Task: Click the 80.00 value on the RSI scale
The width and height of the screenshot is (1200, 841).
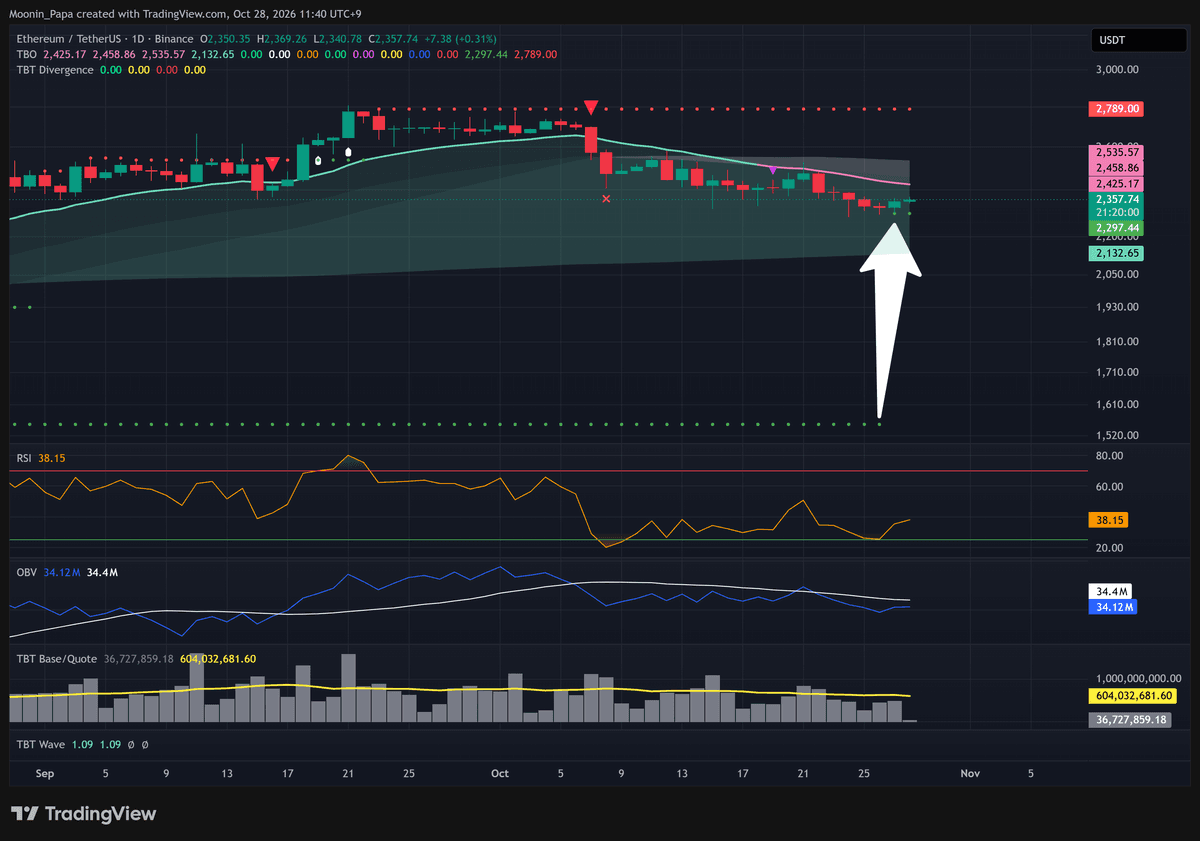Action: coord(1110,456)
